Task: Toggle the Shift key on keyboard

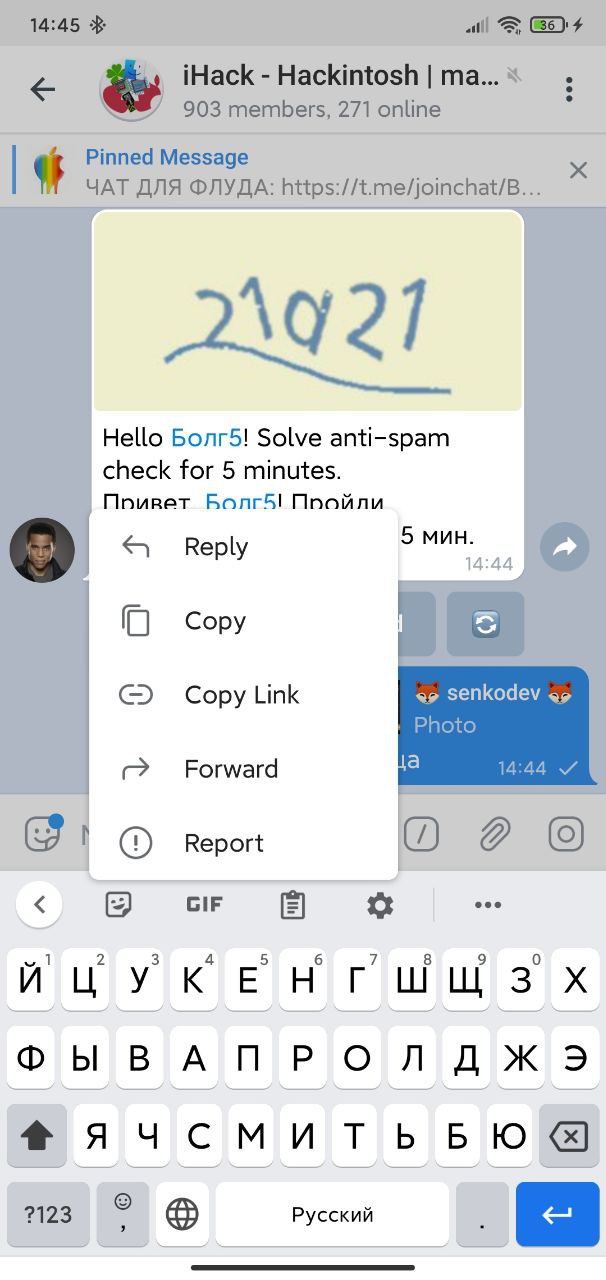Action: click(x=37, y=1136)
